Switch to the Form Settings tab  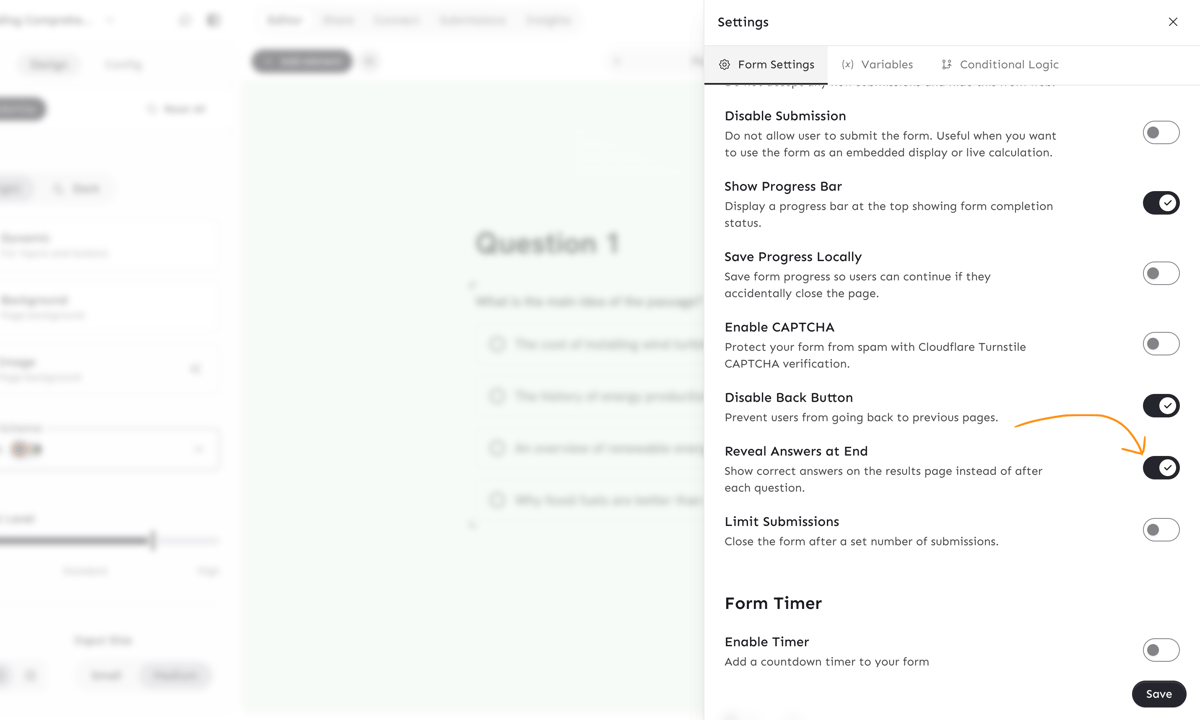[x=766, y=65]
